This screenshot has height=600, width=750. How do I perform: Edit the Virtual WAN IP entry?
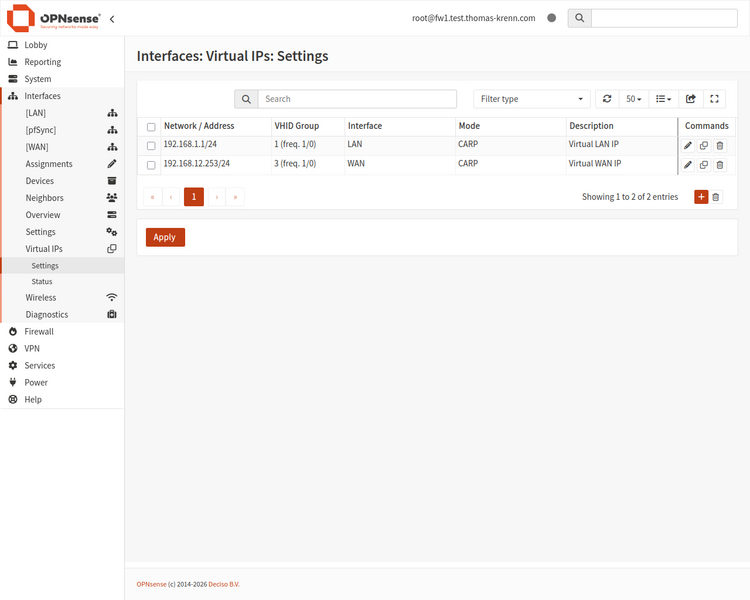pyautogui.click(x=688, y=165)
